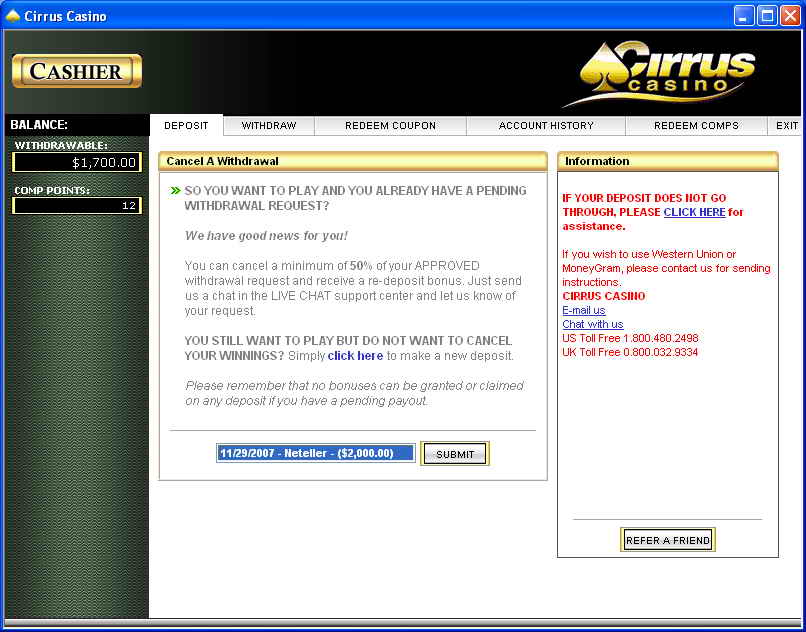Image resolution: width=806 pixels, height=632 pixels.
Task: Open the Redeem Comps tab
Action: coord(696,125)
